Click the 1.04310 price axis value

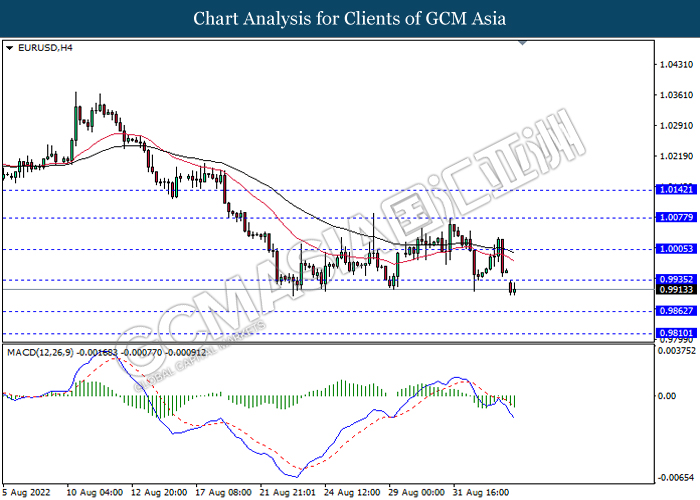(x=676, y=65)
